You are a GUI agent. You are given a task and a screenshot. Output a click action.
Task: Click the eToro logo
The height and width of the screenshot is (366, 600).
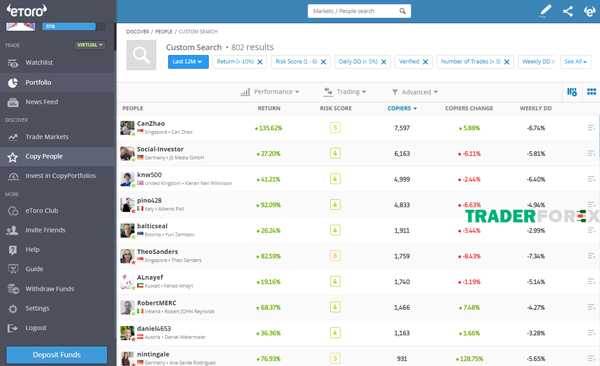27,11
